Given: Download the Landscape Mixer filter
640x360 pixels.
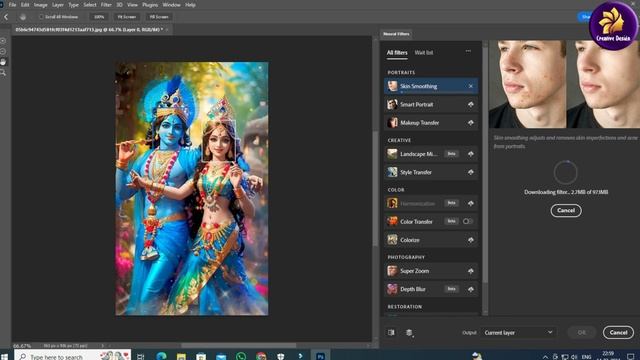Looking at the screenshot, I should tap(471, 154).
